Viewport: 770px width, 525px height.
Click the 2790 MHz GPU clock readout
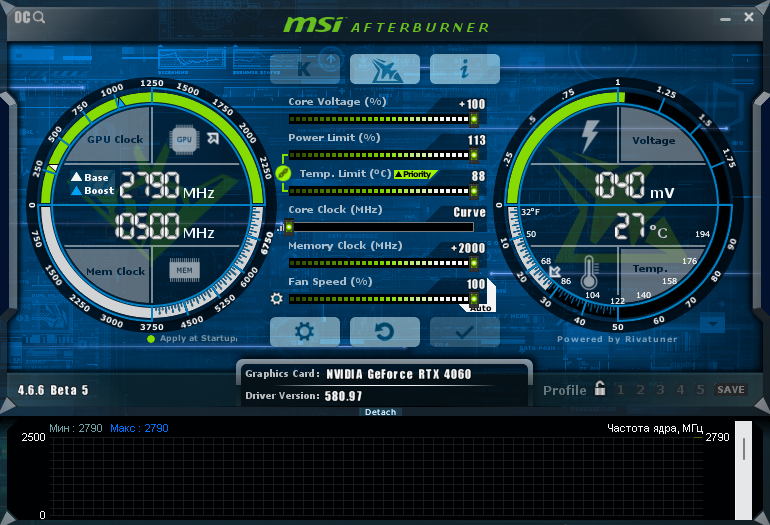point(167,186)
